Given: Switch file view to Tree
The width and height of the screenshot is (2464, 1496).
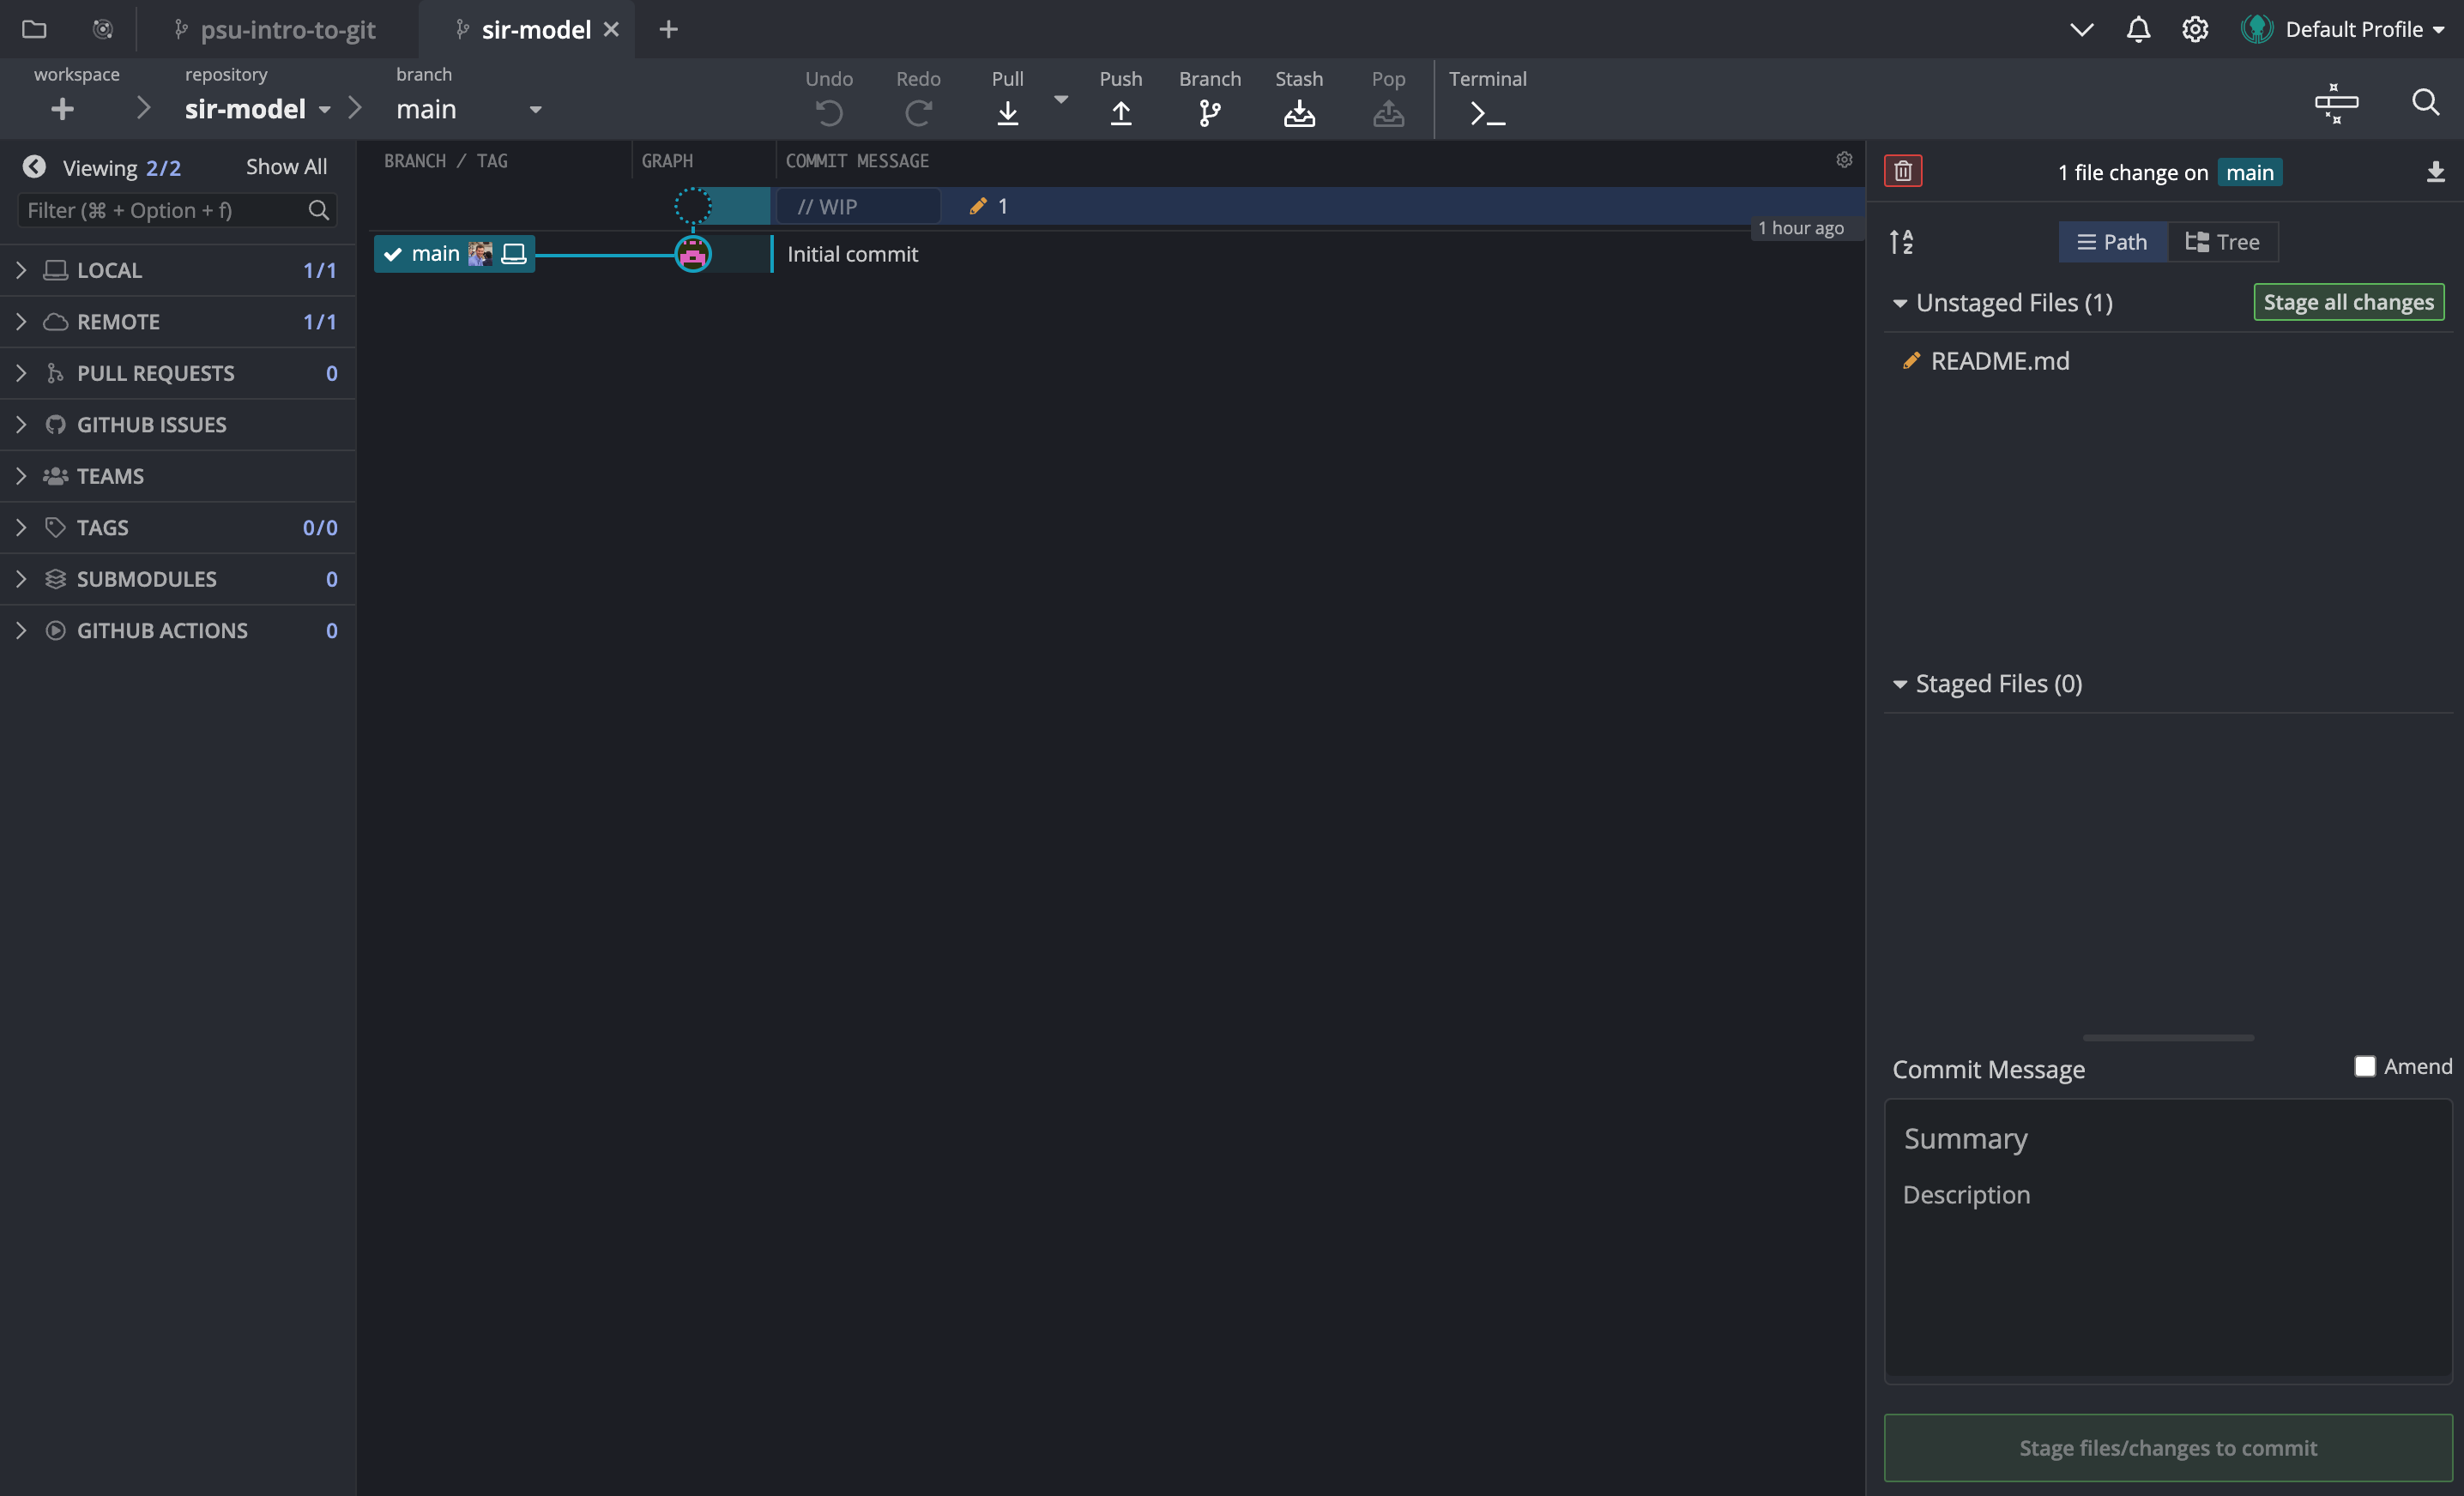Looking at the screenshot, I should [2222, 242].
